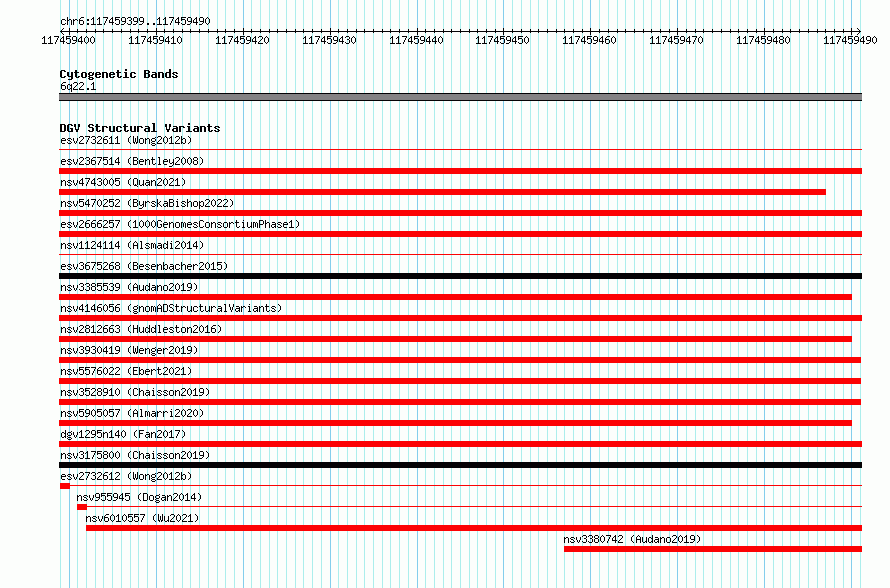Click nsv5470252 (ByrskaBishop2022) label
This screenshot has width=890, height=588.
point(147,203)
